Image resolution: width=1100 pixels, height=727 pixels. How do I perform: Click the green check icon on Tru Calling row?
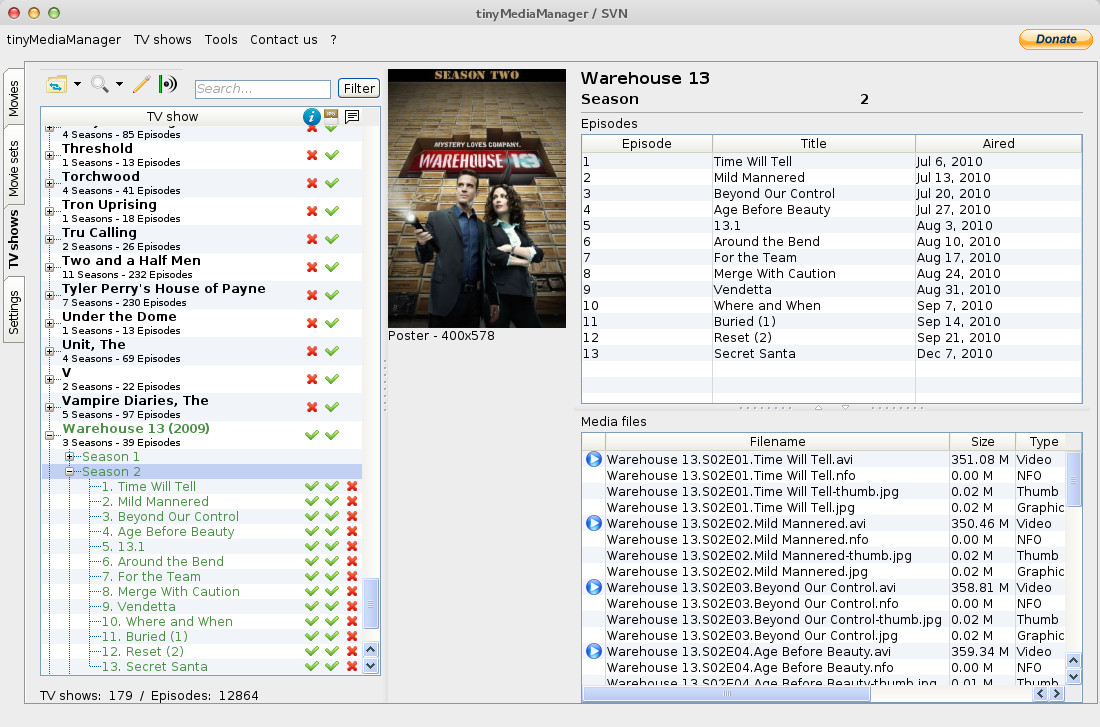pyautogui.click(x=333, y=239)
